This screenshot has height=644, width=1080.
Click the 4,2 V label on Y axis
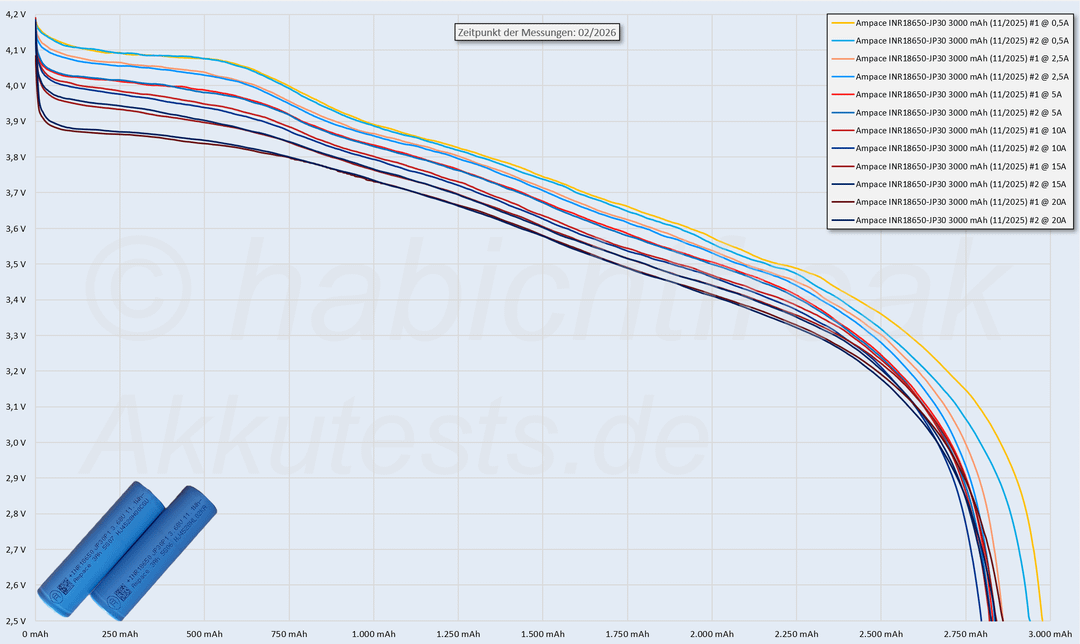click(x=16, y=14)
